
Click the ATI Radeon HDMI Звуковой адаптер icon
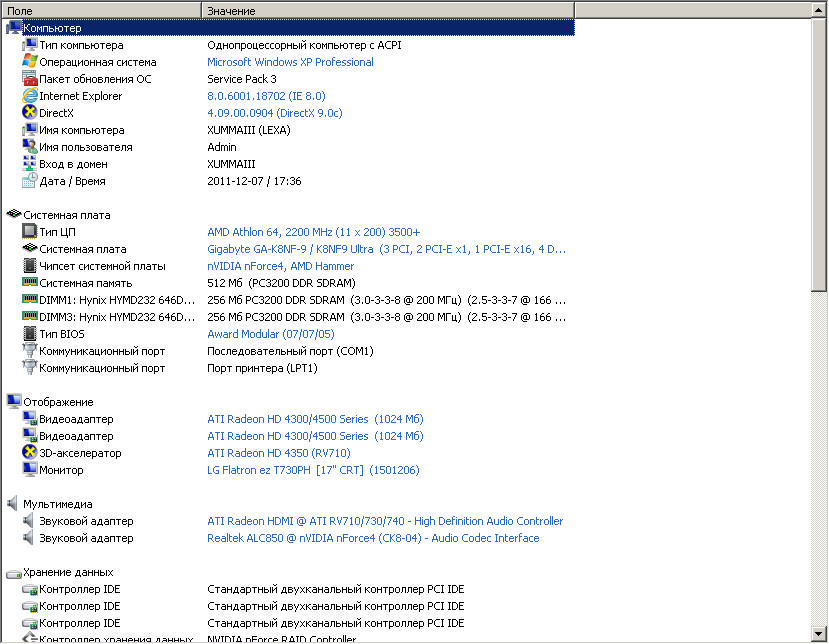point(29,521)
